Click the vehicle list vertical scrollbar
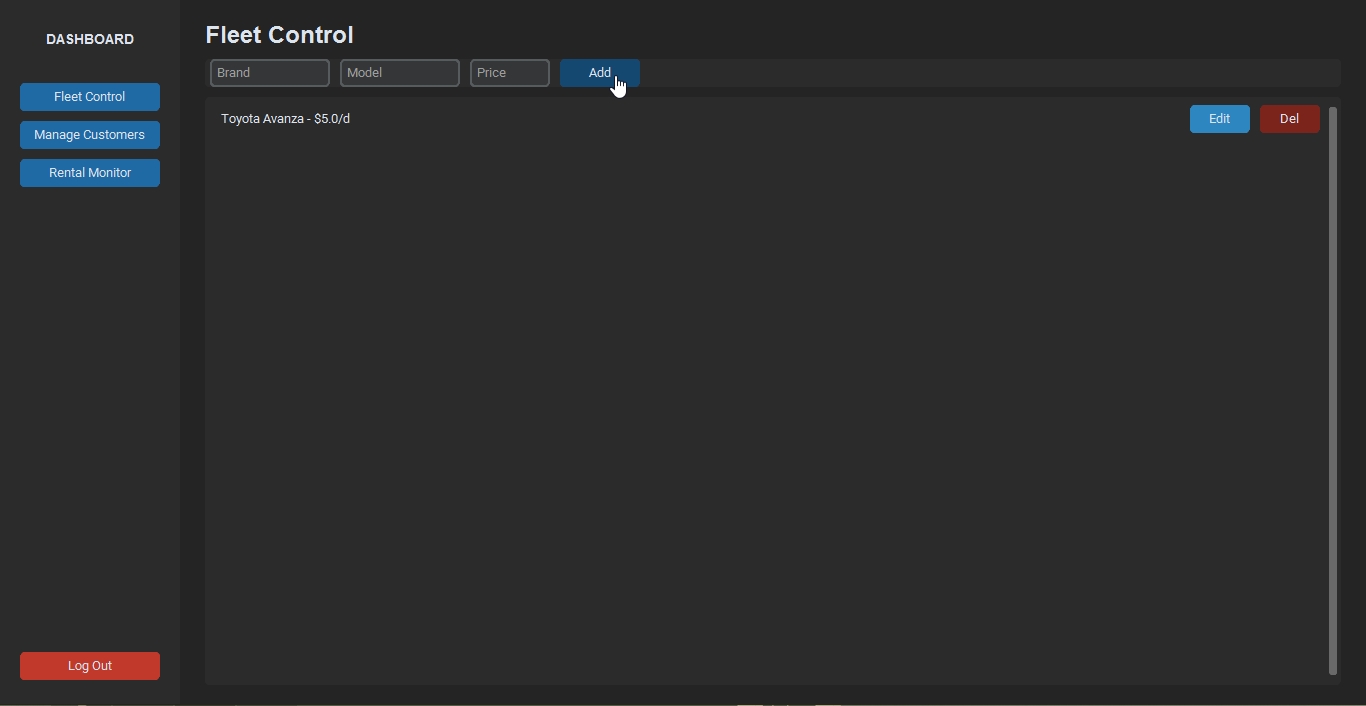The image size is (1366, 706). click(1332, 390)
